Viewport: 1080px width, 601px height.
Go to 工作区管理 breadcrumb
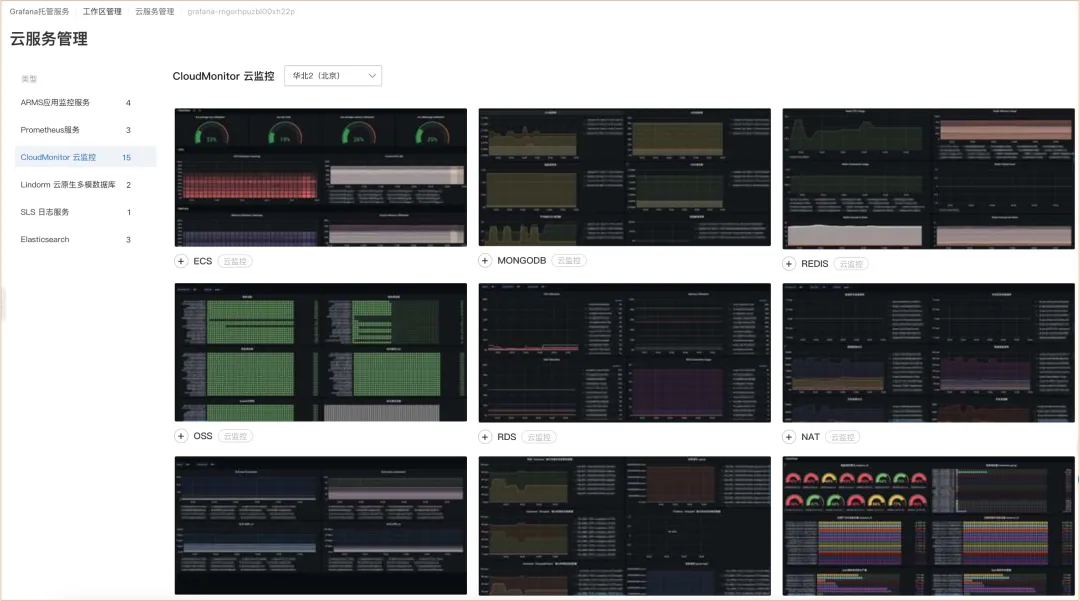[102, 12]
